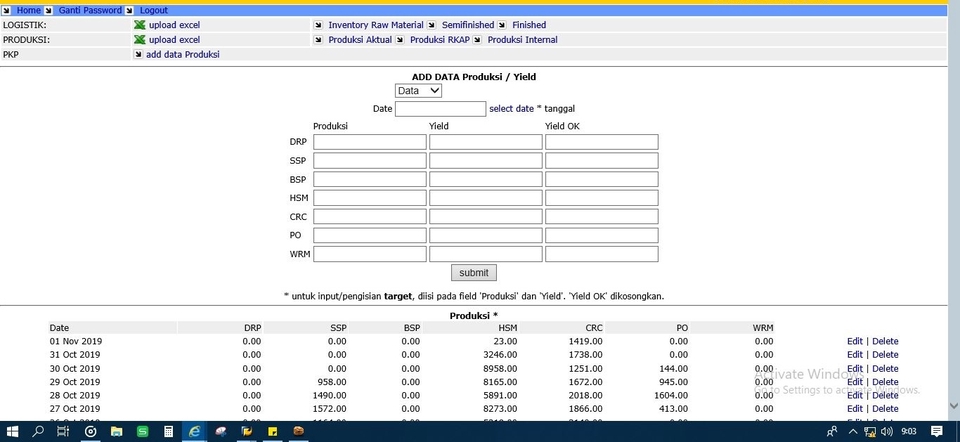Open Produksi Internal page

point(522,40)
